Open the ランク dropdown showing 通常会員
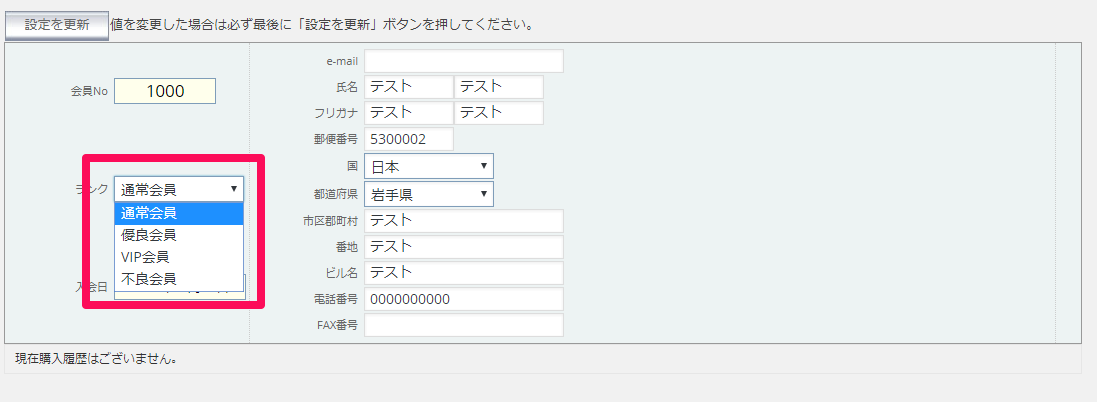This screenshot has height=402, width=1097. [x=179, y=189]
